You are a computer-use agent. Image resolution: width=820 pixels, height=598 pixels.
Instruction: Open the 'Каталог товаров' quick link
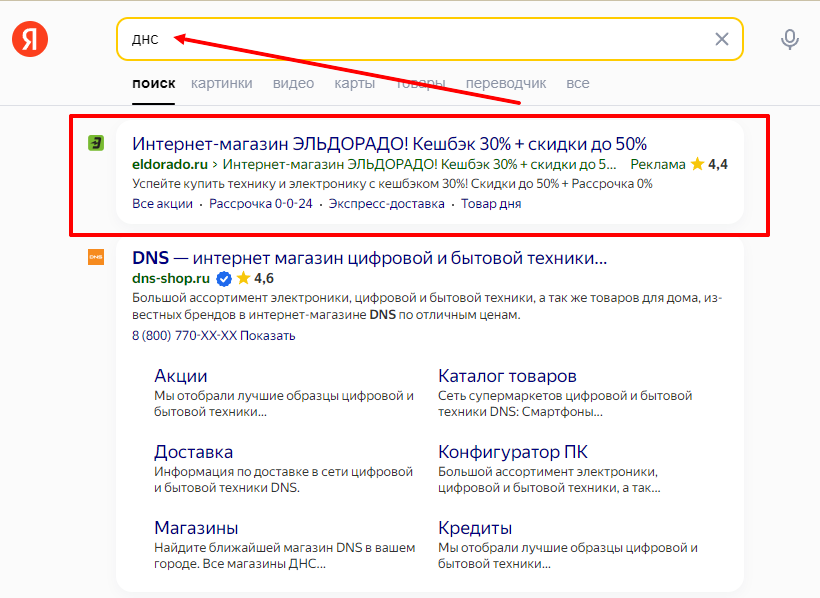tap(507, 376)
